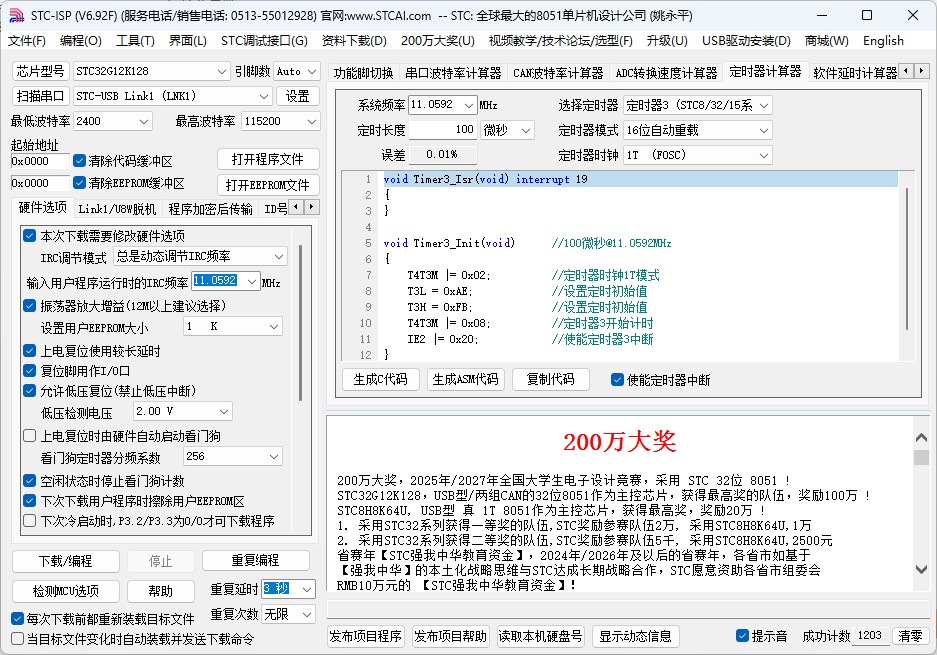Click 清零 button next to success count
This screenshot has height=655, width=937.
coord(910,636)
